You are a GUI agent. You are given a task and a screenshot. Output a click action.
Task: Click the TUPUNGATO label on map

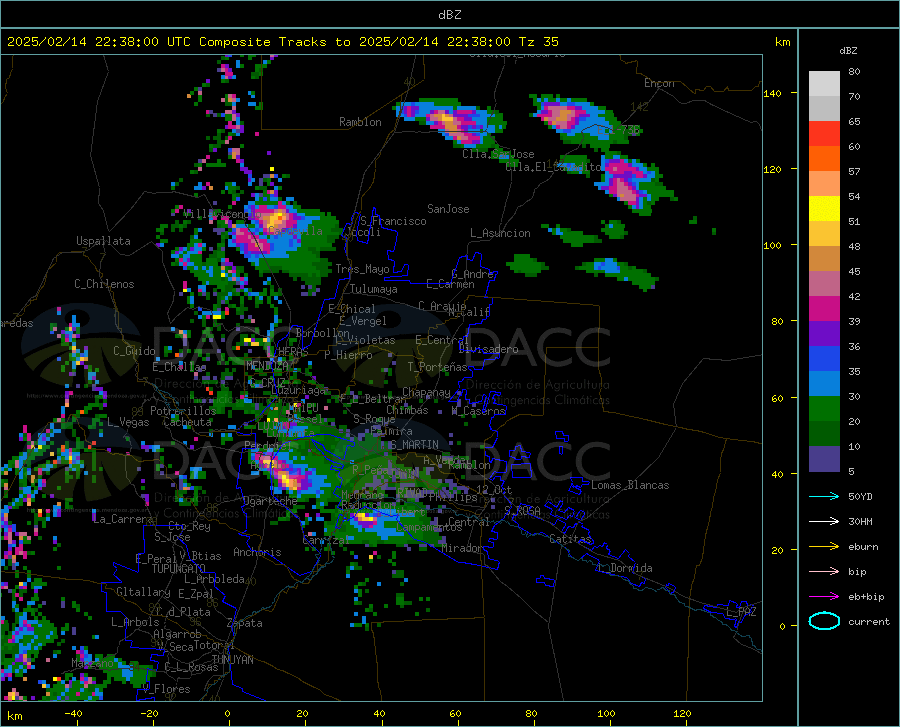click(x=179, y=569)
